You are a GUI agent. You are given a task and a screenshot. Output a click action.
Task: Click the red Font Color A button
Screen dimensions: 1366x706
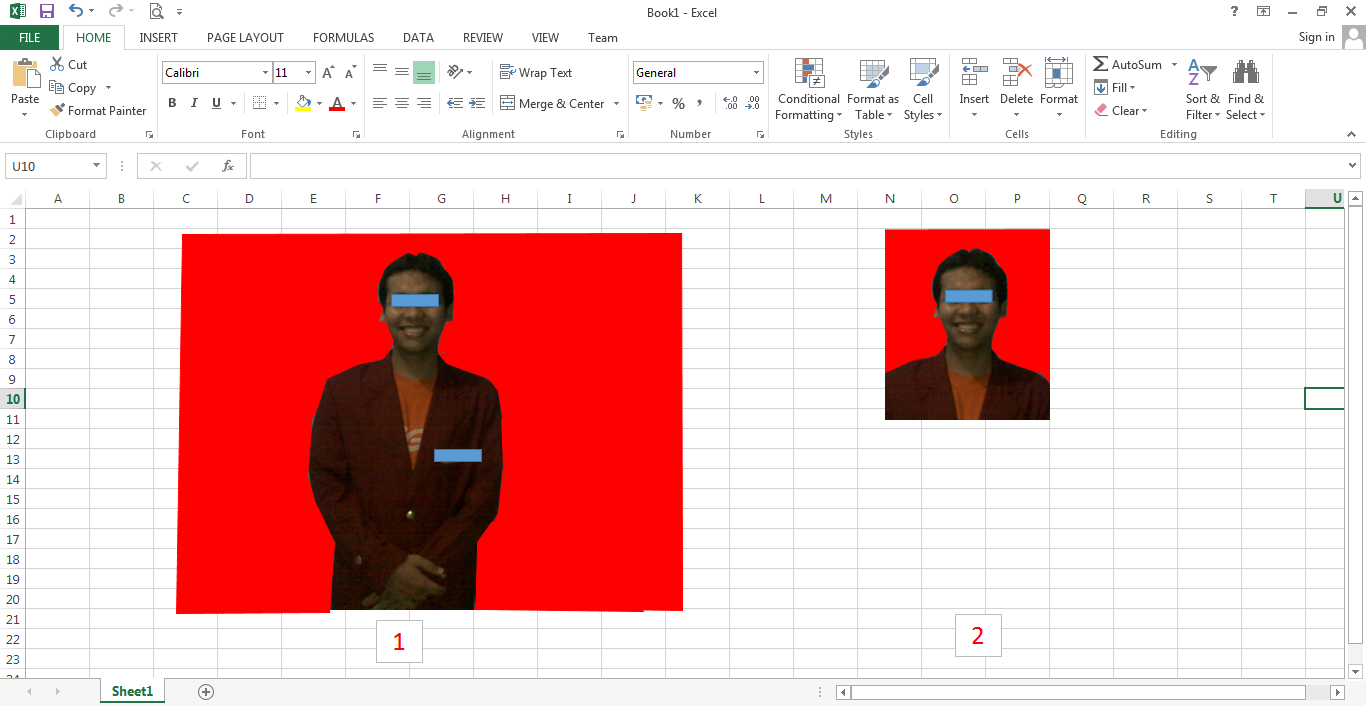point(337,103)
